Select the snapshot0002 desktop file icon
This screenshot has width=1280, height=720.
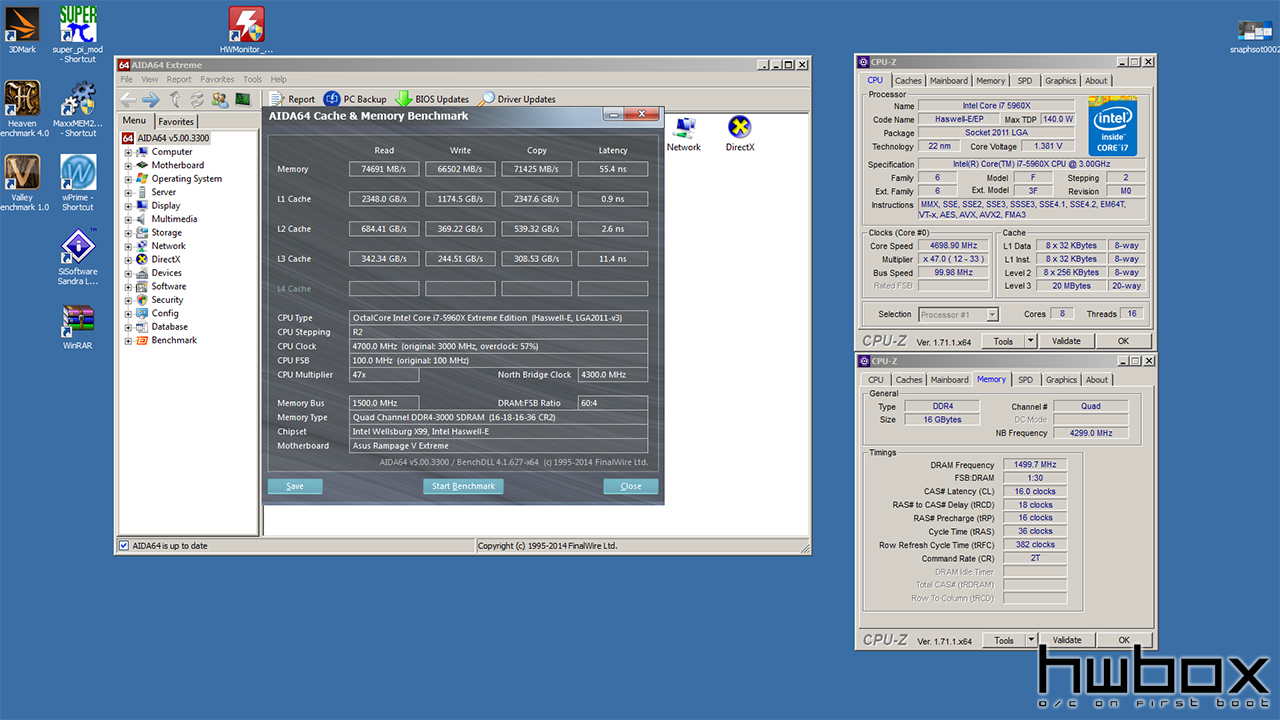tap(1254, 36)
